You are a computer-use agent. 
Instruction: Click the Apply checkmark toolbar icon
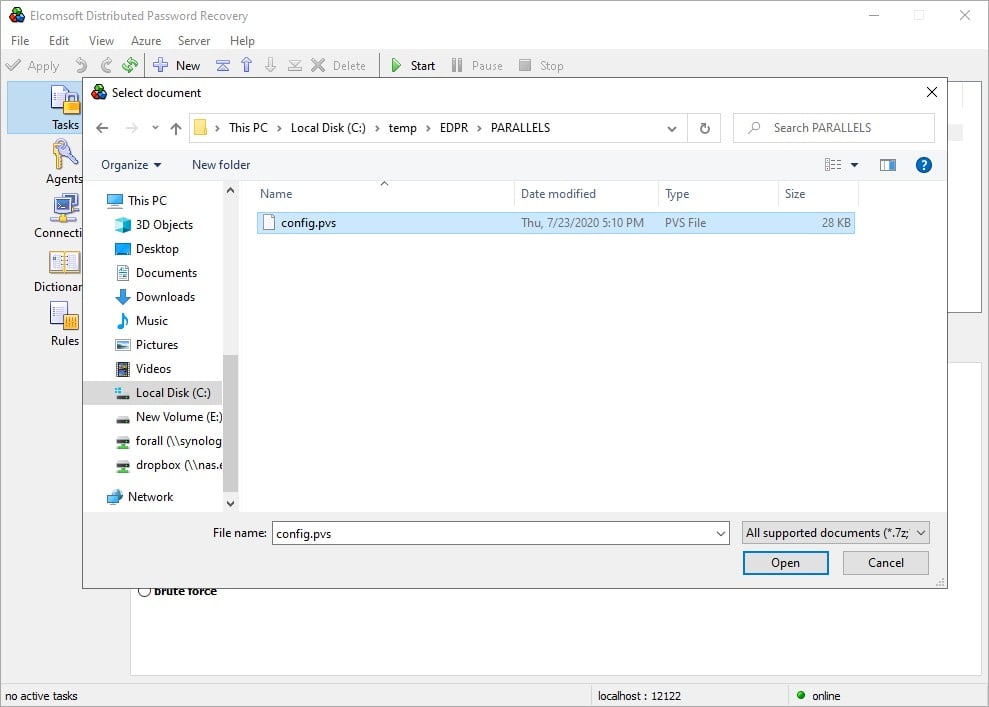coord(13,65)
